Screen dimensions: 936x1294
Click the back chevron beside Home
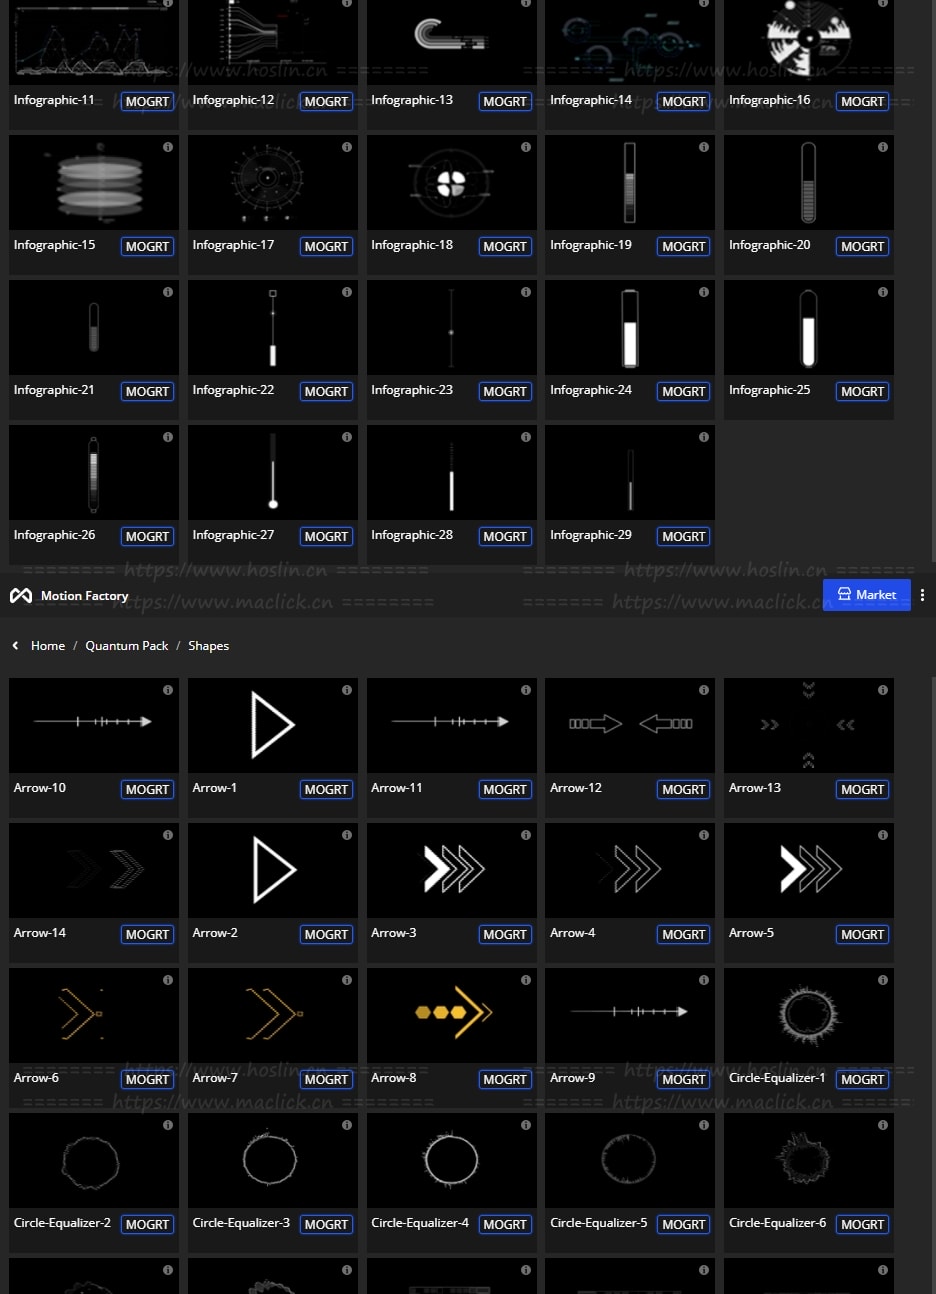pyautogui.click(x=15, y=646)
